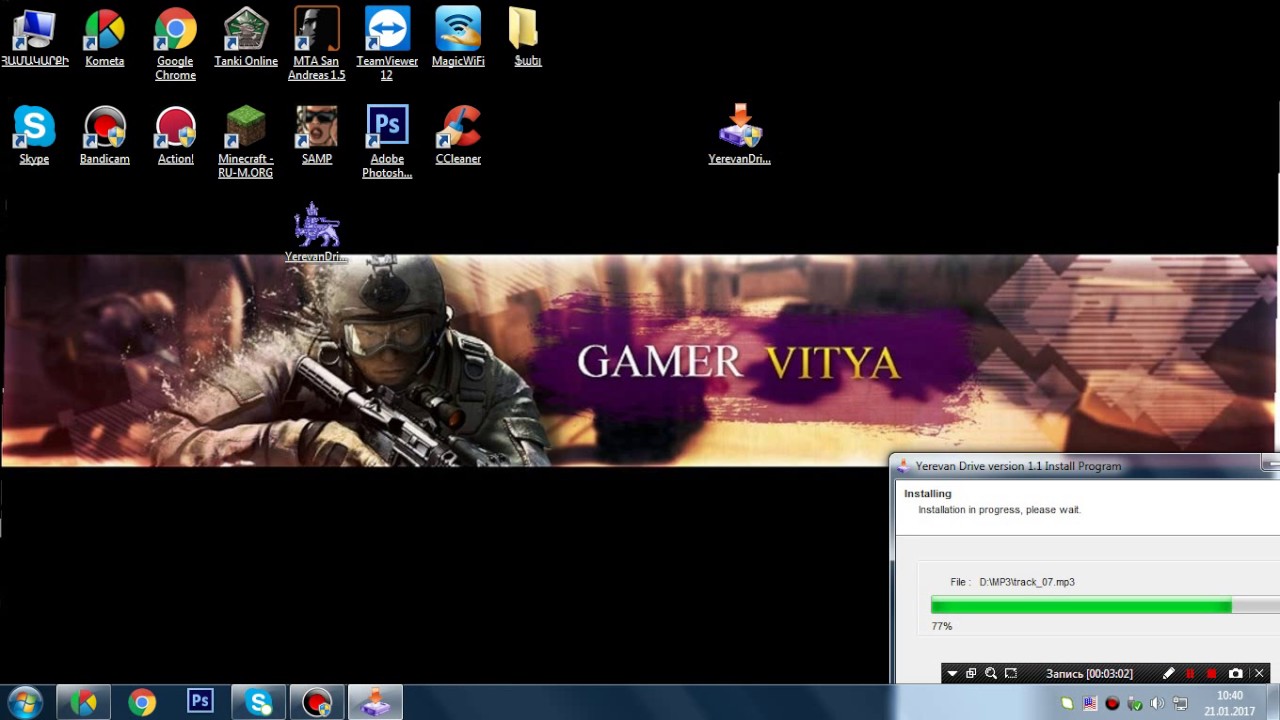Open the yellow folder on the desktop
The image size is (1280, 720).
pyautogui.click(x=527, y=38)
